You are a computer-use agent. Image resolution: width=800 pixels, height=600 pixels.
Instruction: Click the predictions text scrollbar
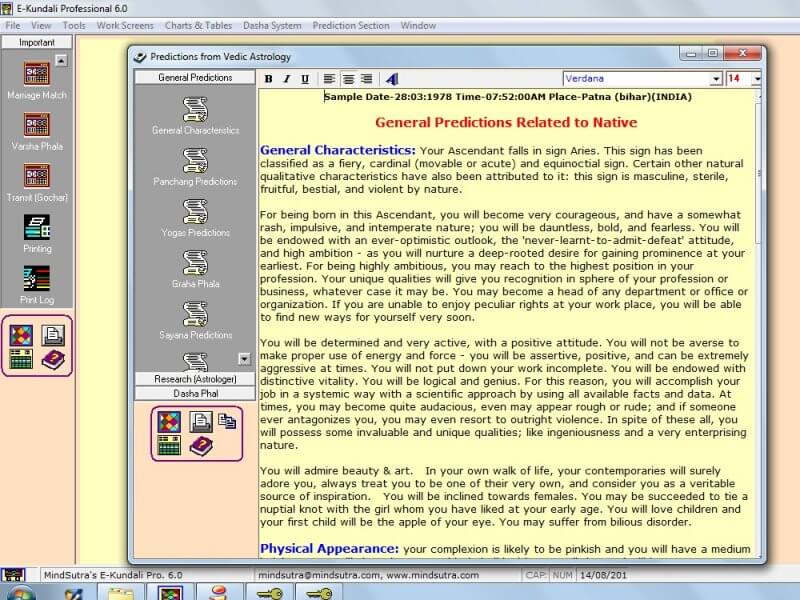pyautogui.click(x=758, y=173)
